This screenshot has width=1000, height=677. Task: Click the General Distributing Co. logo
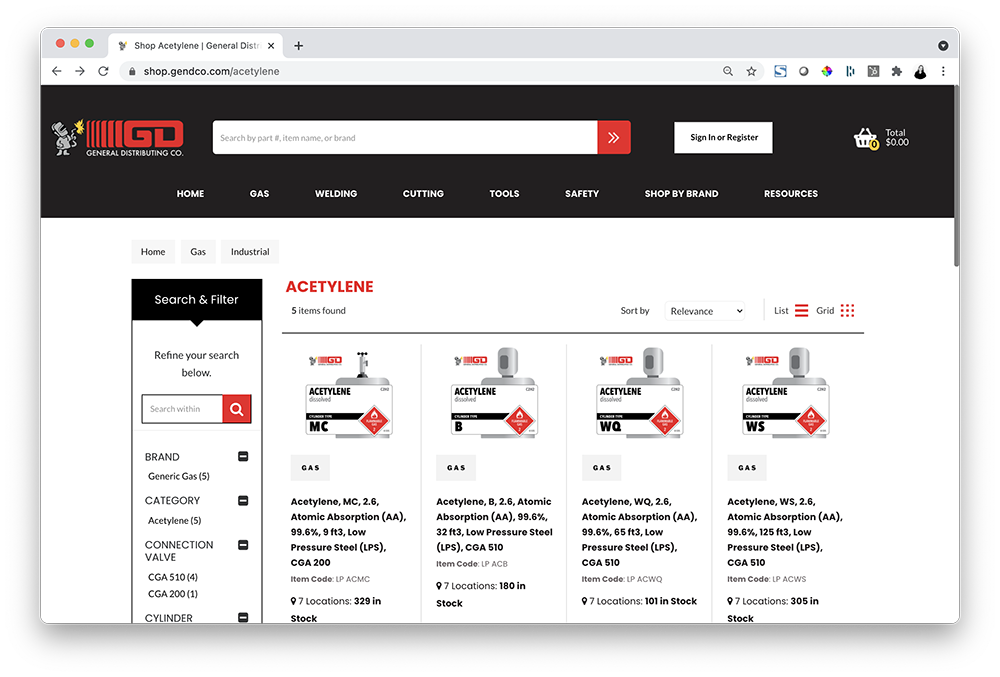click(119, 138)
